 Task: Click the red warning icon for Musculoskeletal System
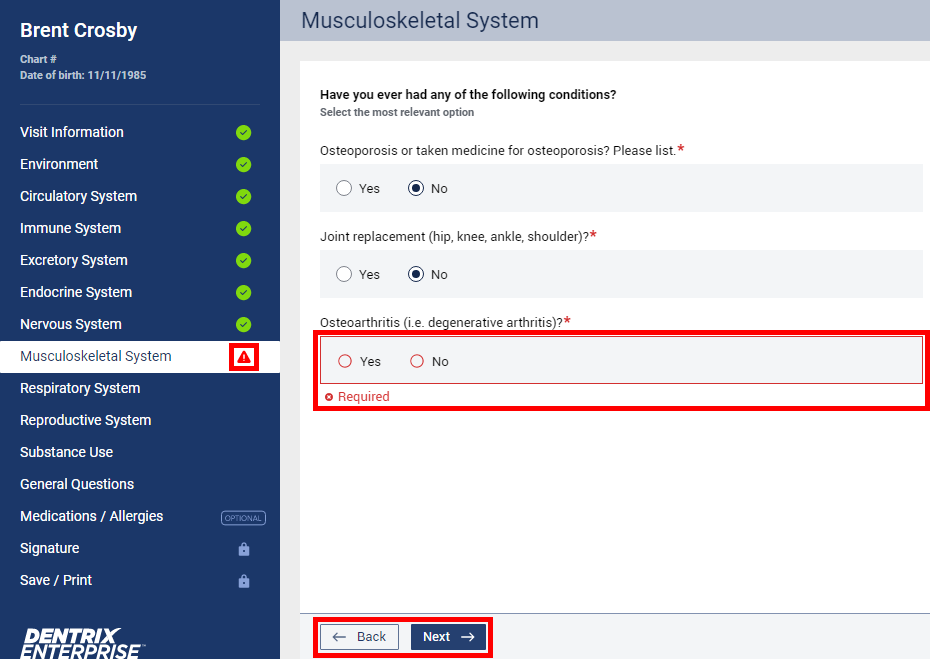(244, 357)
